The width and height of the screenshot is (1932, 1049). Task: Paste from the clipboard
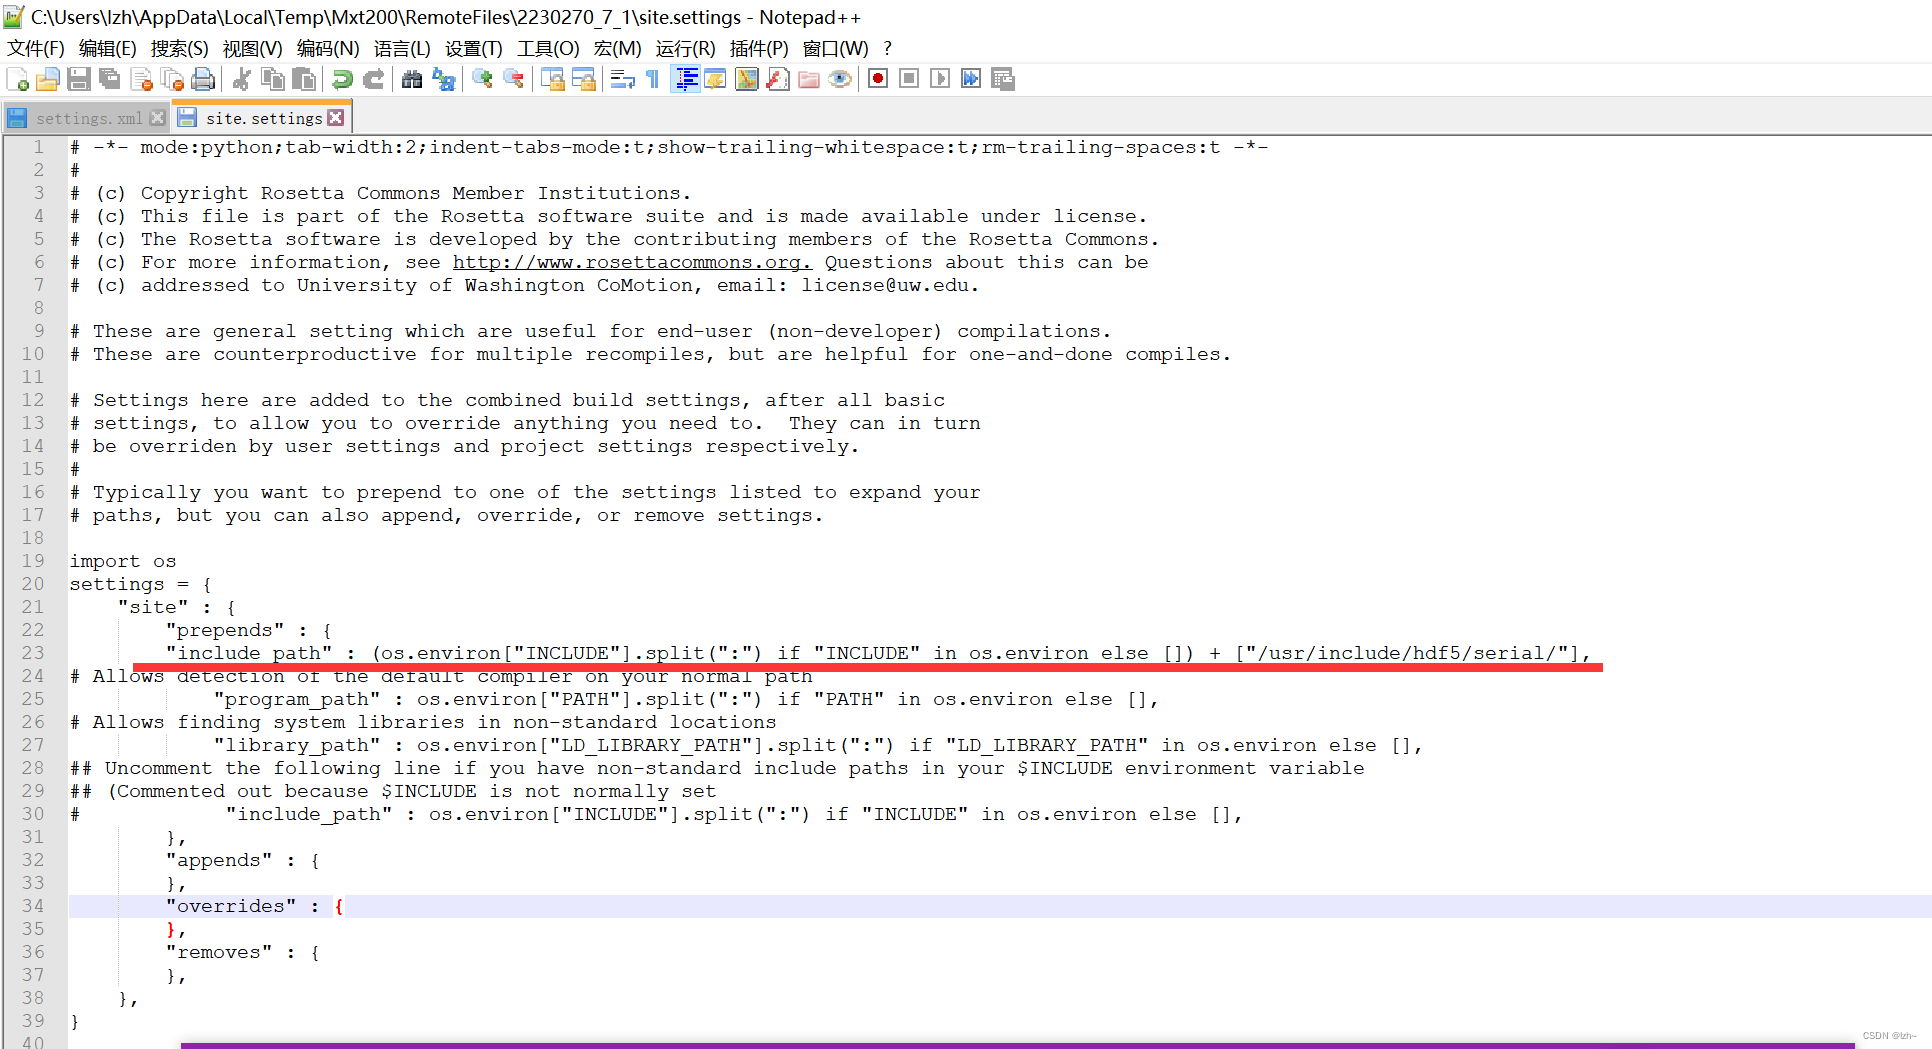coord(304,79)
